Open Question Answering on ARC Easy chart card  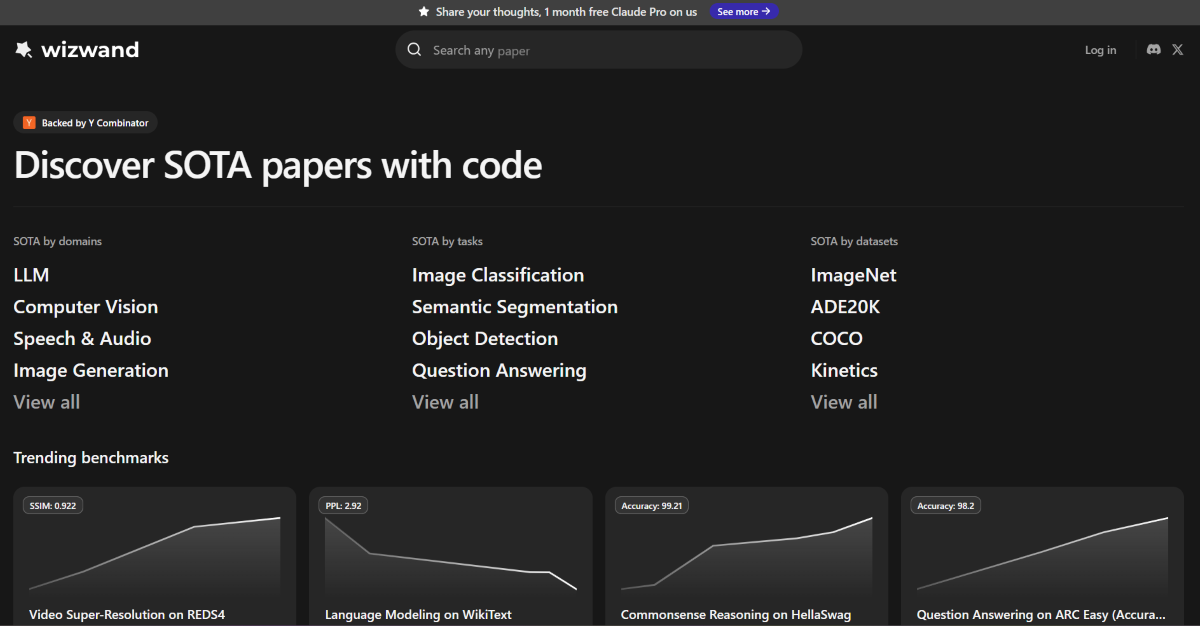[1043, 556]
